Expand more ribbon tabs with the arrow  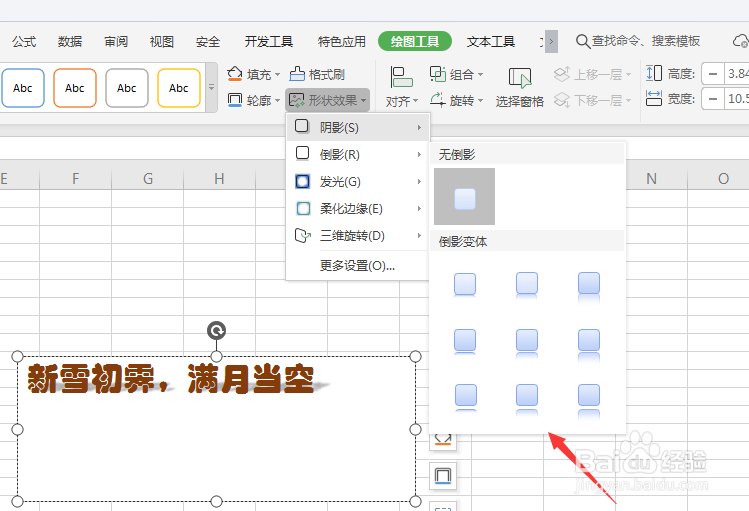pyautogui.click(x=551, y=42)
